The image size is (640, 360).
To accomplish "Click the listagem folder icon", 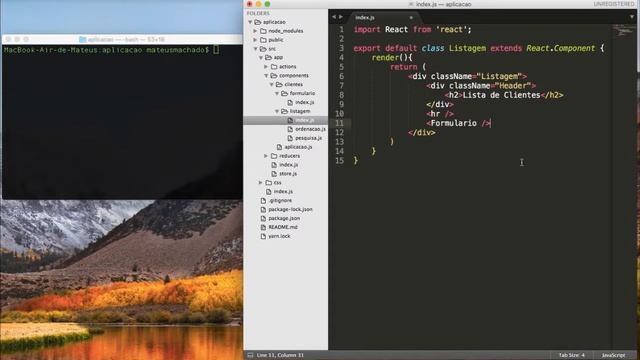I will [x=284, y=111].
